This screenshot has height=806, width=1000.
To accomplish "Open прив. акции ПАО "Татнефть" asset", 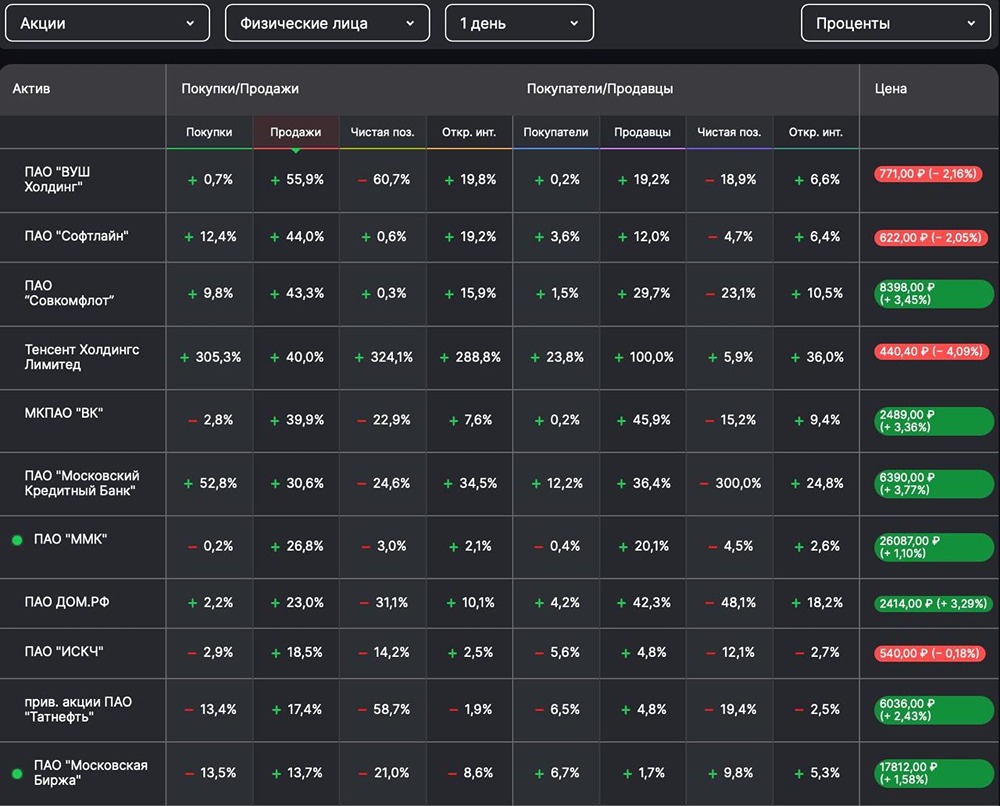I will click(78, 709).
